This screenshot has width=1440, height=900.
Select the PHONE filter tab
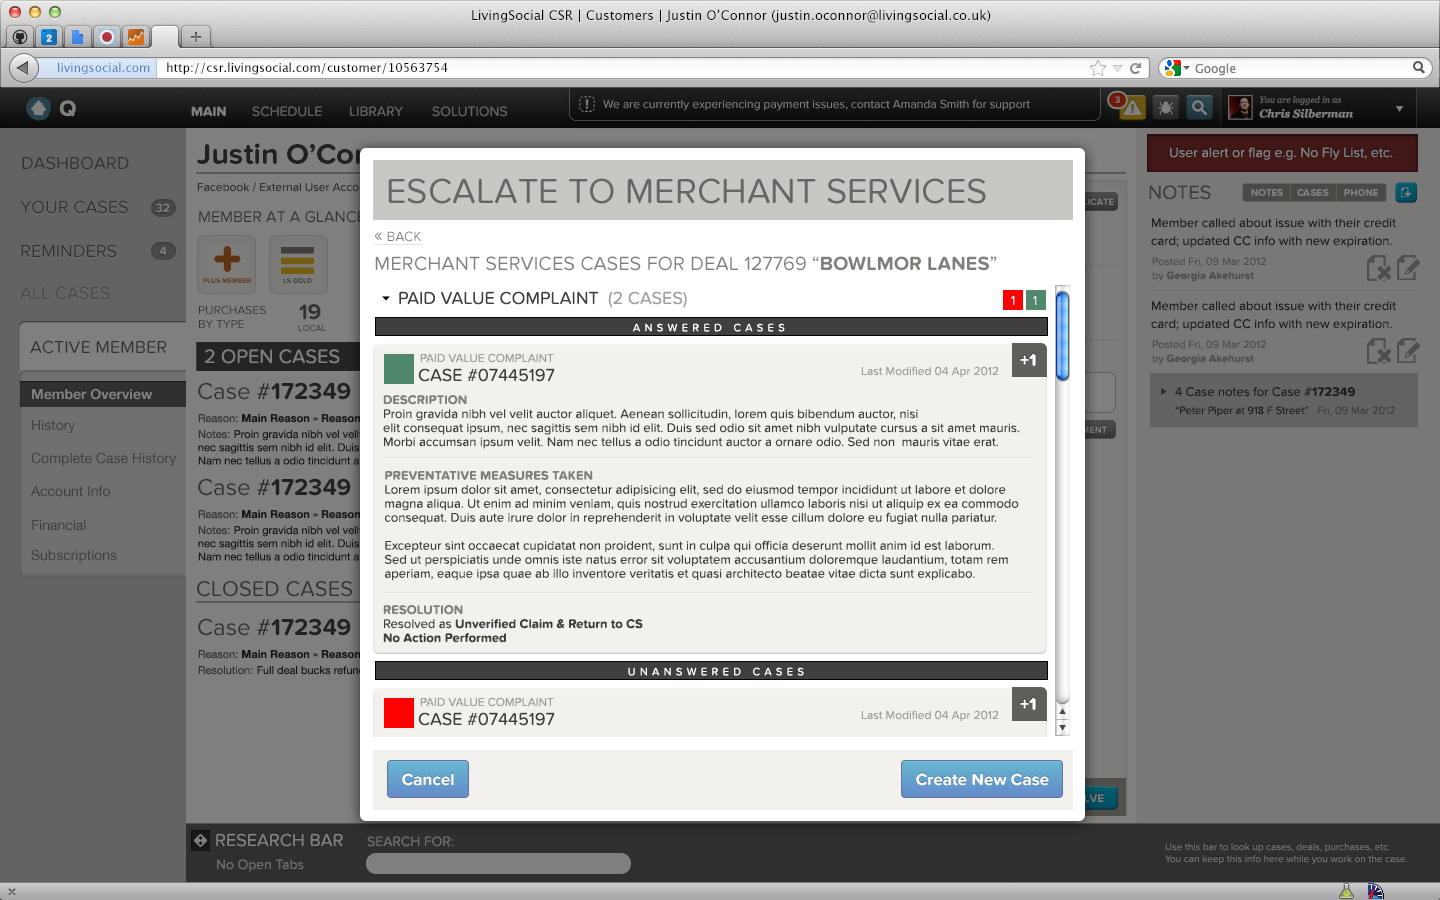[x=1361, y=192]
